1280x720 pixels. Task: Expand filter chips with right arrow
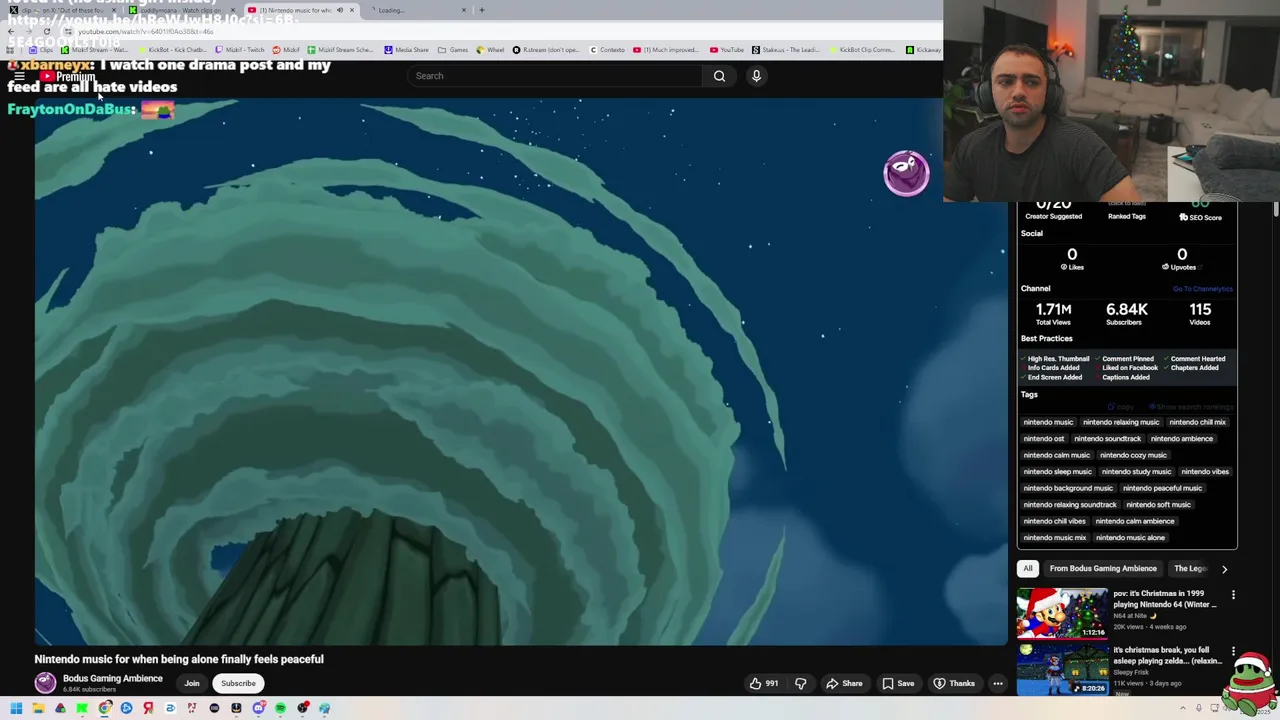click(x=1224, y=568)
